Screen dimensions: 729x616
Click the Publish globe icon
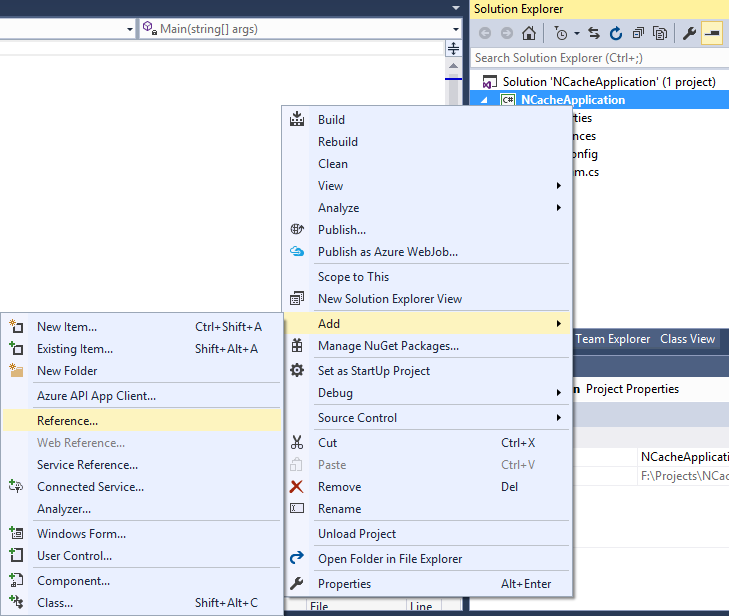[297, 229]
